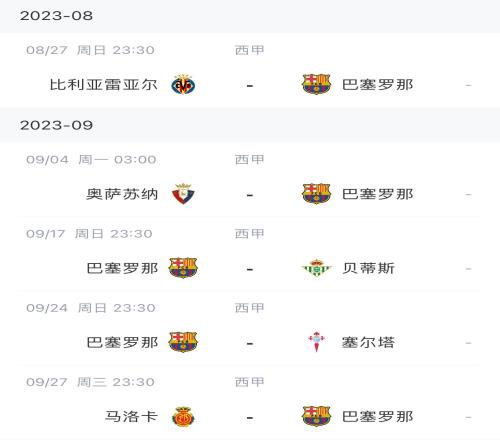Click 西甲 league label for 09/24 match
The width and height of the screenshot is (500, 440).
click(250, 308)
